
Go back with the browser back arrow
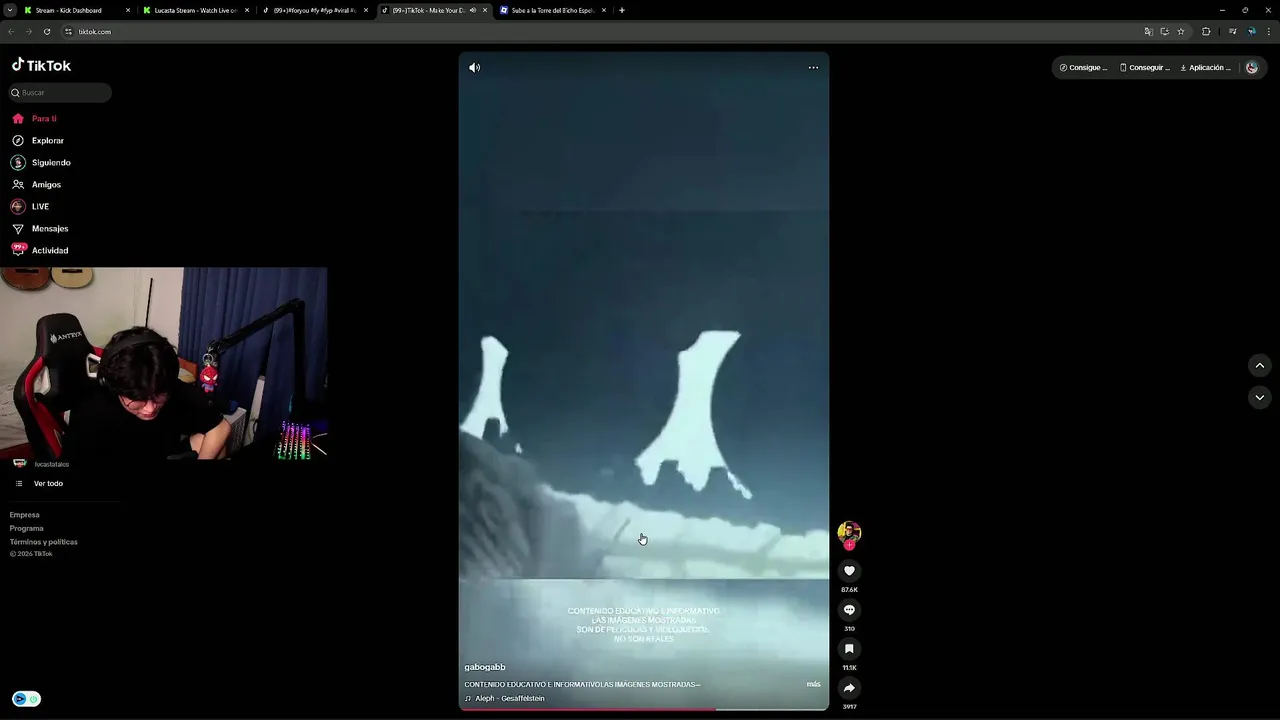click(x=11, y=32)
